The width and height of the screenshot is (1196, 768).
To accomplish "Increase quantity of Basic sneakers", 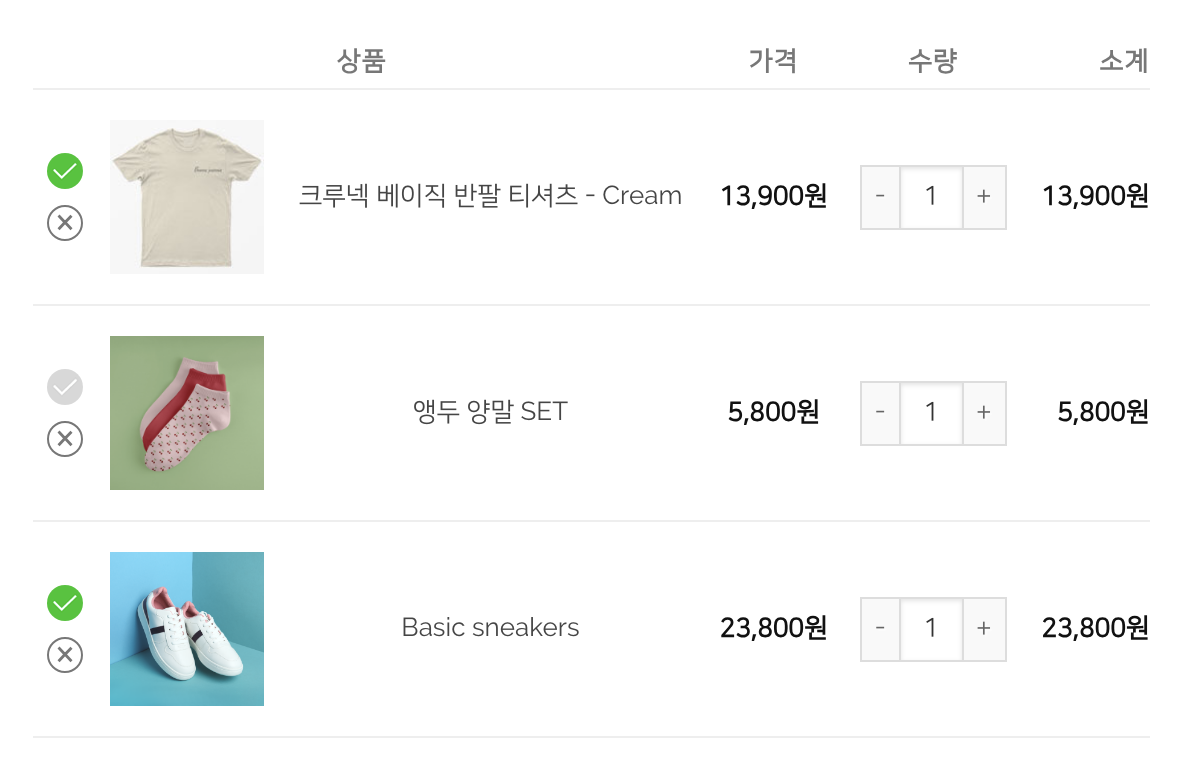I will [984, 629].
